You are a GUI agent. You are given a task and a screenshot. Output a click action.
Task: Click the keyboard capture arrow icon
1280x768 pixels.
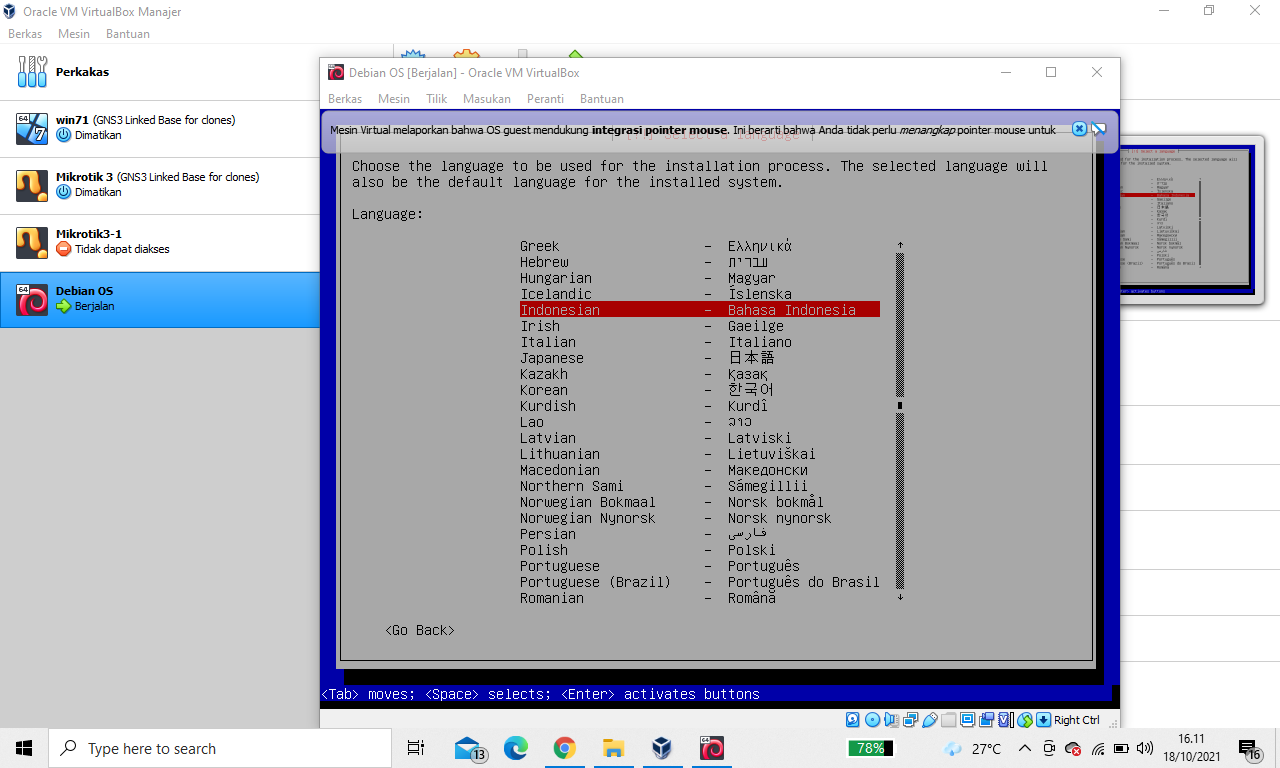pyautogui.click(x=1043, y=720)
